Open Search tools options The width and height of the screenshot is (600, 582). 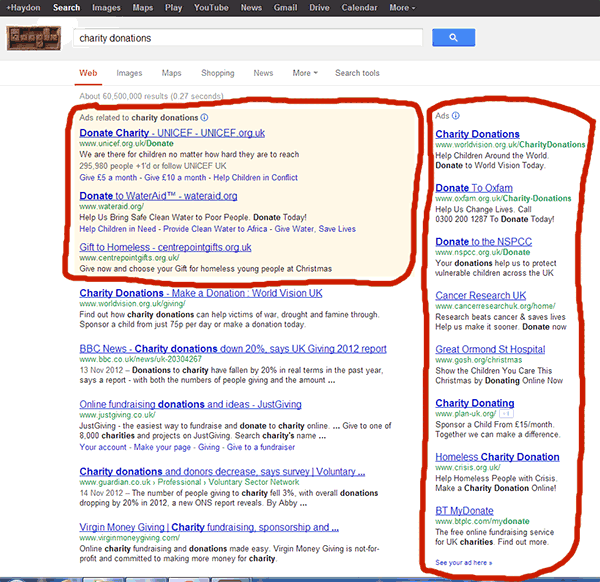point(357,73)
